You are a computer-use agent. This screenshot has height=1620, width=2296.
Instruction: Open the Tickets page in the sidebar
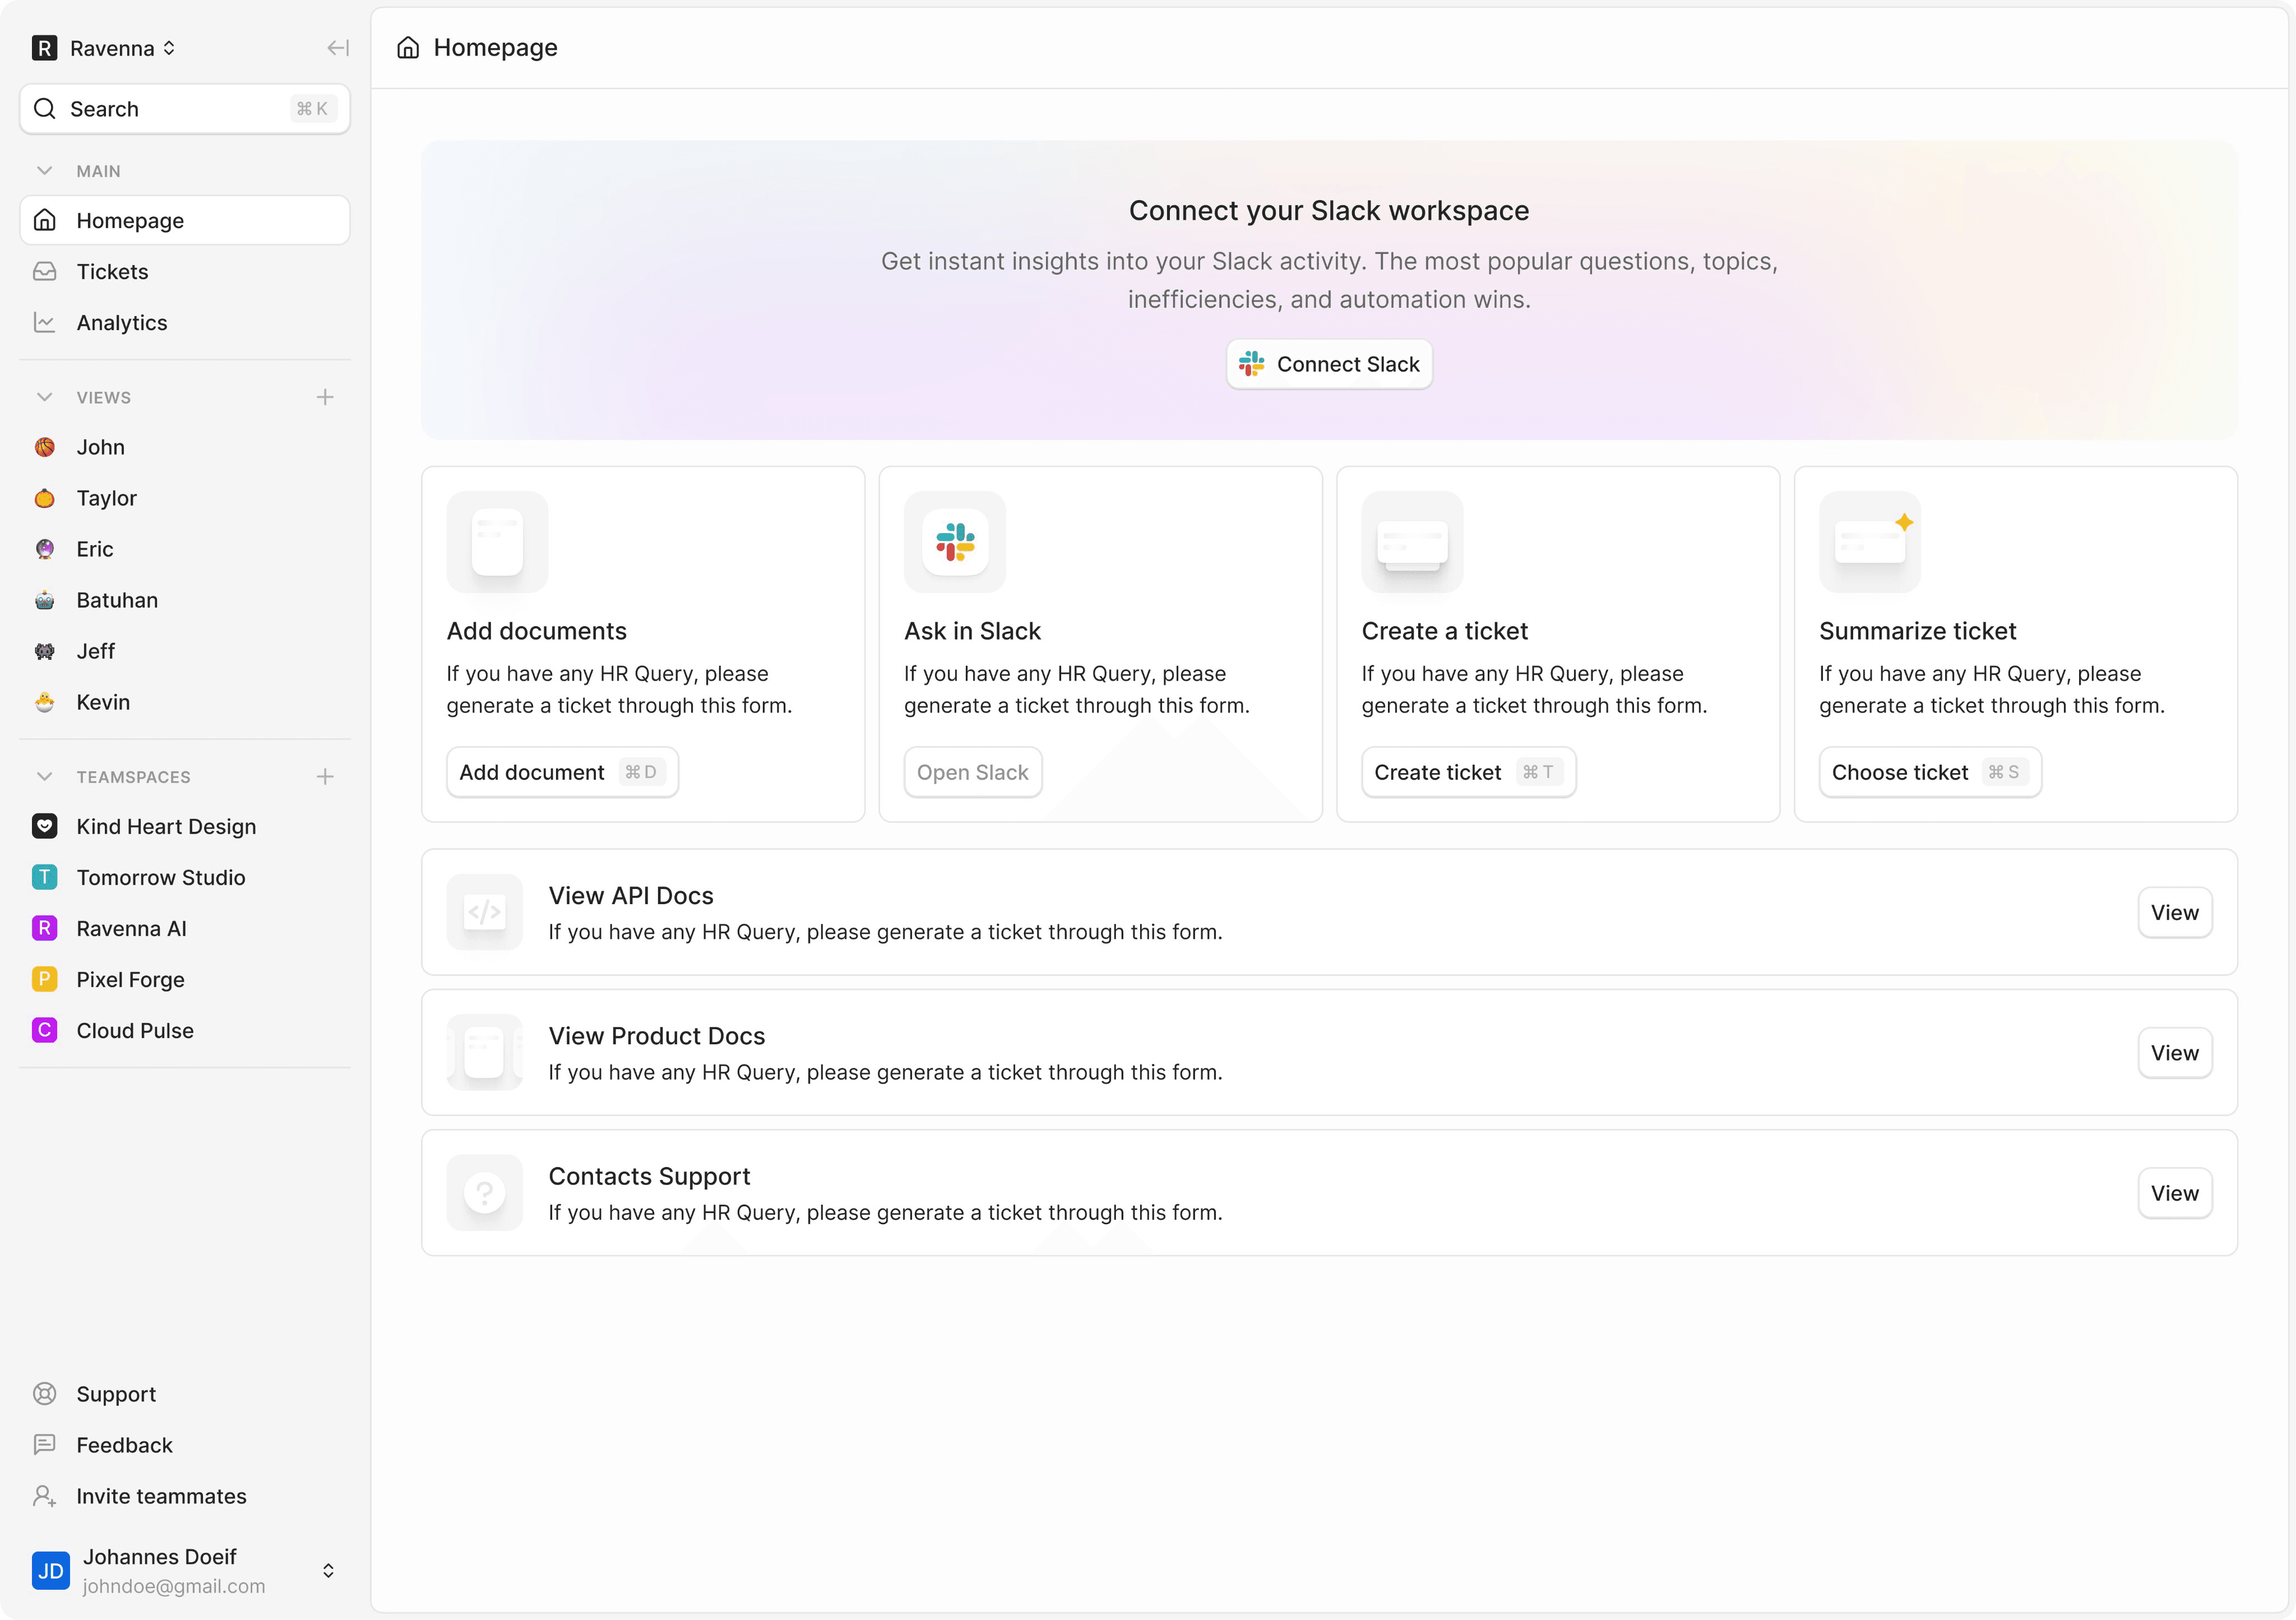tap(112, 272)
